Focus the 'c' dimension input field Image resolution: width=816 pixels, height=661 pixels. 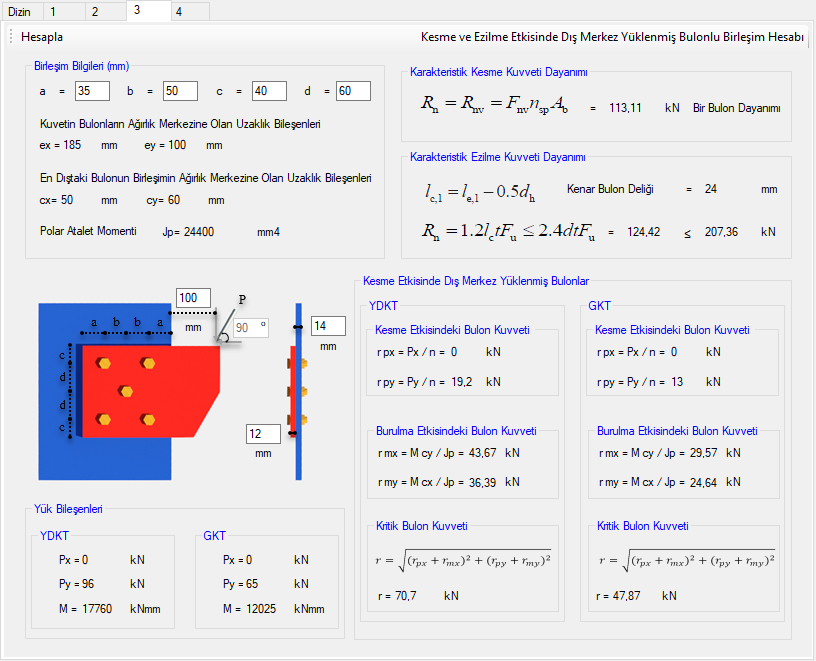(x=269, y=91)
